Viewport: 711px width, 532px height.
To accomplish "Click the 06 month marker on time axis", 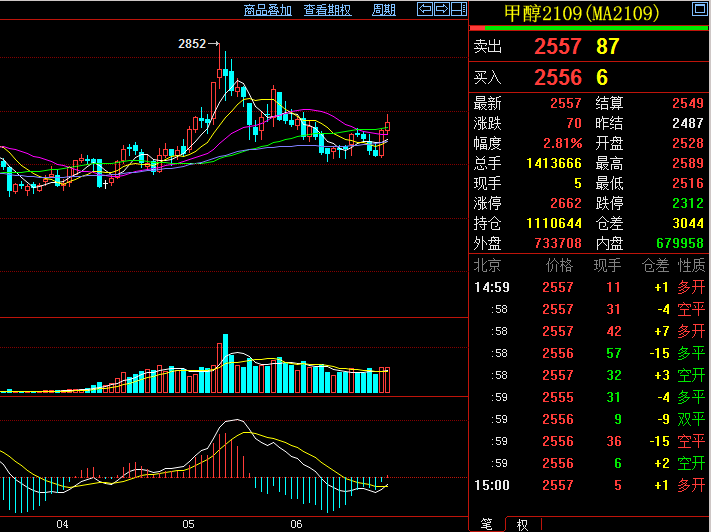I will pyautogui.click(x=296, y=524).
